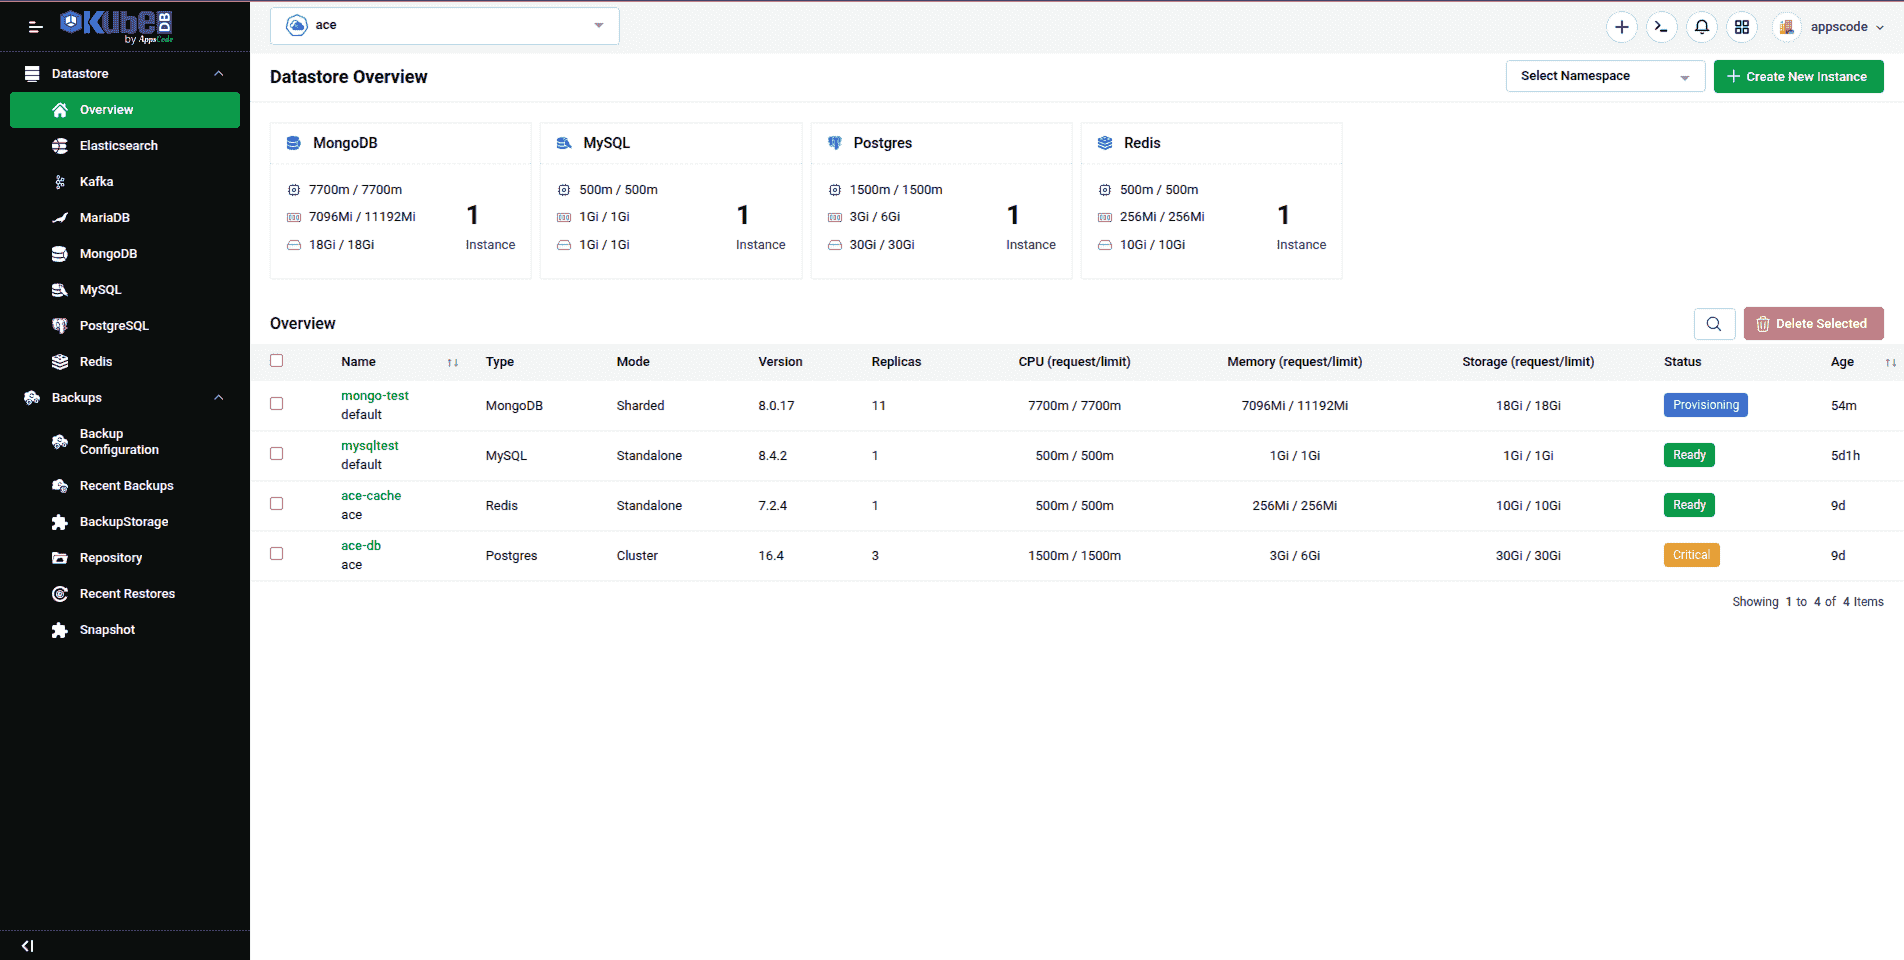Click the 'Sharded' mode cell

(641, 406)
